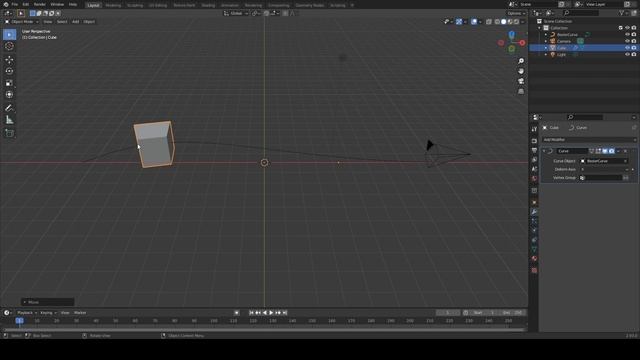Screen dimensions: 640x360
Task: Click the navigation gizmo X axis
Action: click(522, 42)
